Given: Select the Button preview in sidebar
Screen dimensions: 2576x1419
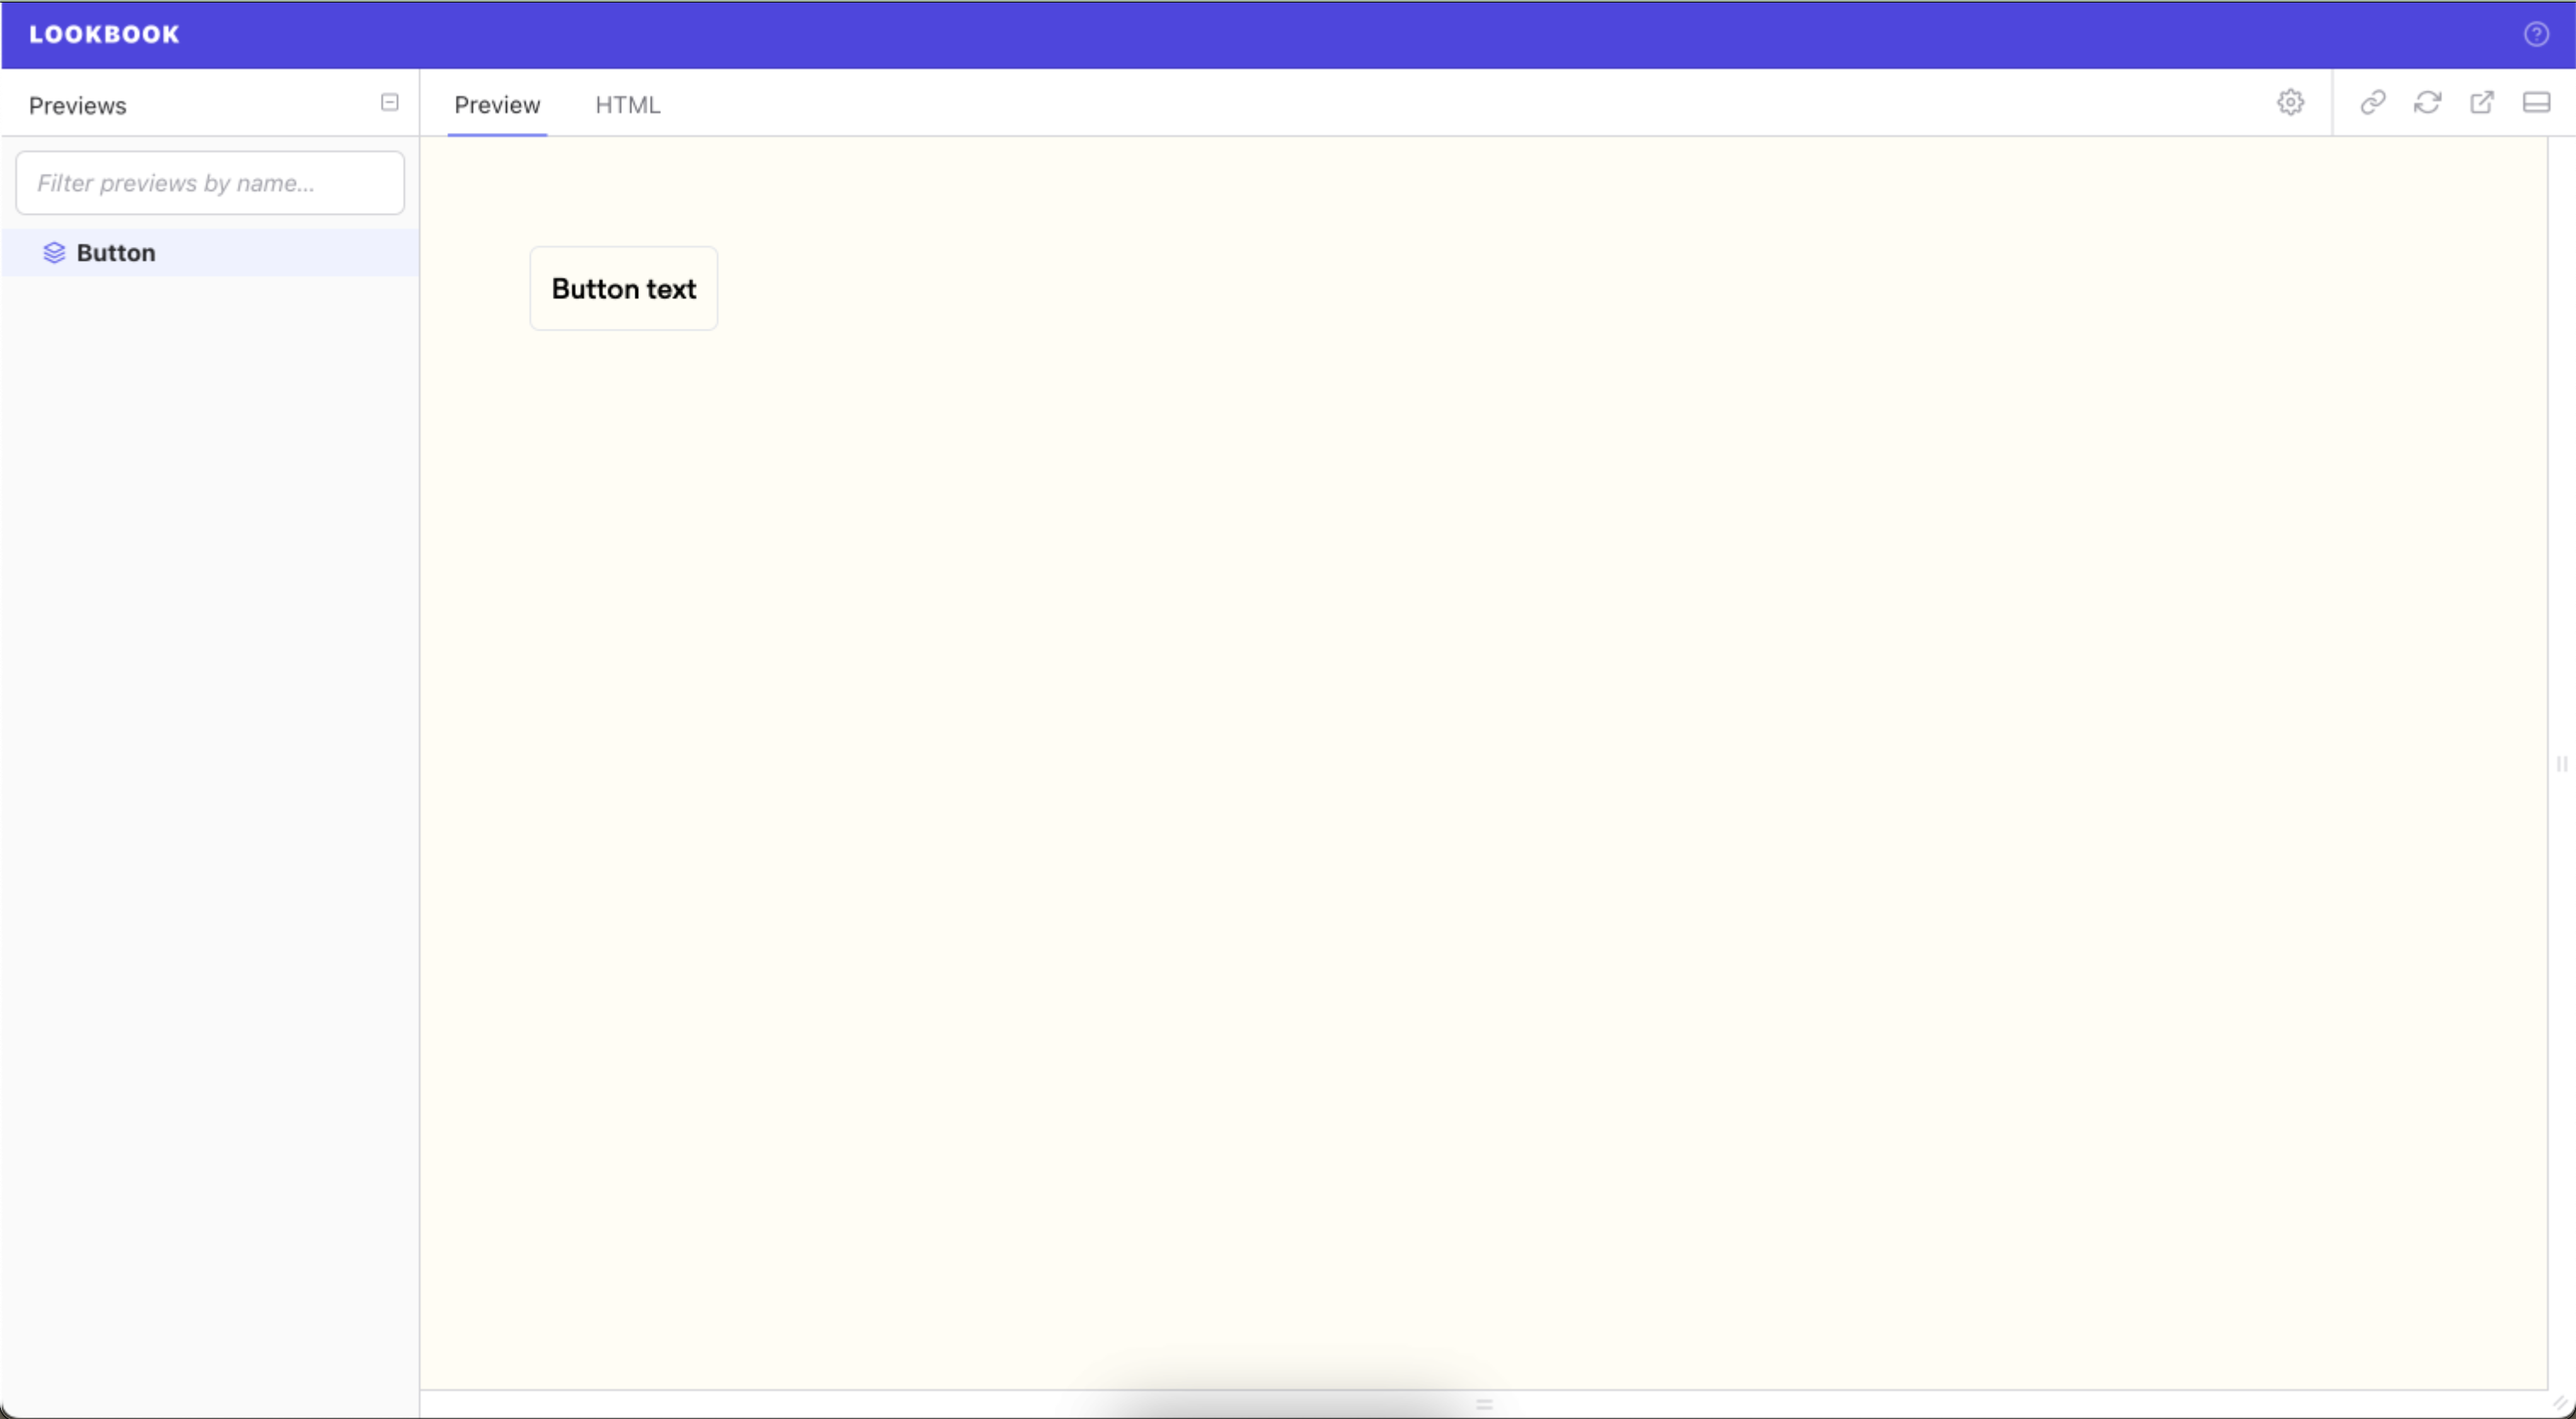Looking at the screenshot, I should 116,253.
